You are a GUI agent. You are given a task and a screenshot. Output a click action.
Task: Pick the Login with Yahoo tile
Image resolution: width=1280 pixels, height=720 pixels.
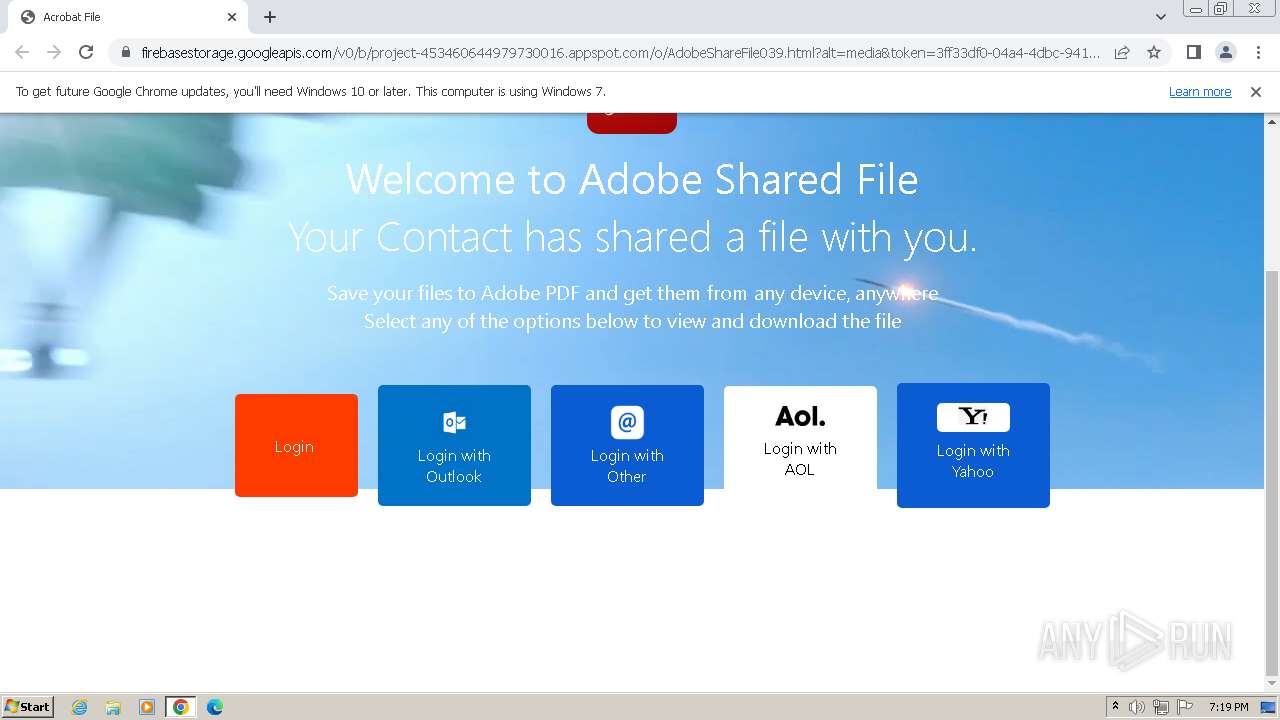973,445
